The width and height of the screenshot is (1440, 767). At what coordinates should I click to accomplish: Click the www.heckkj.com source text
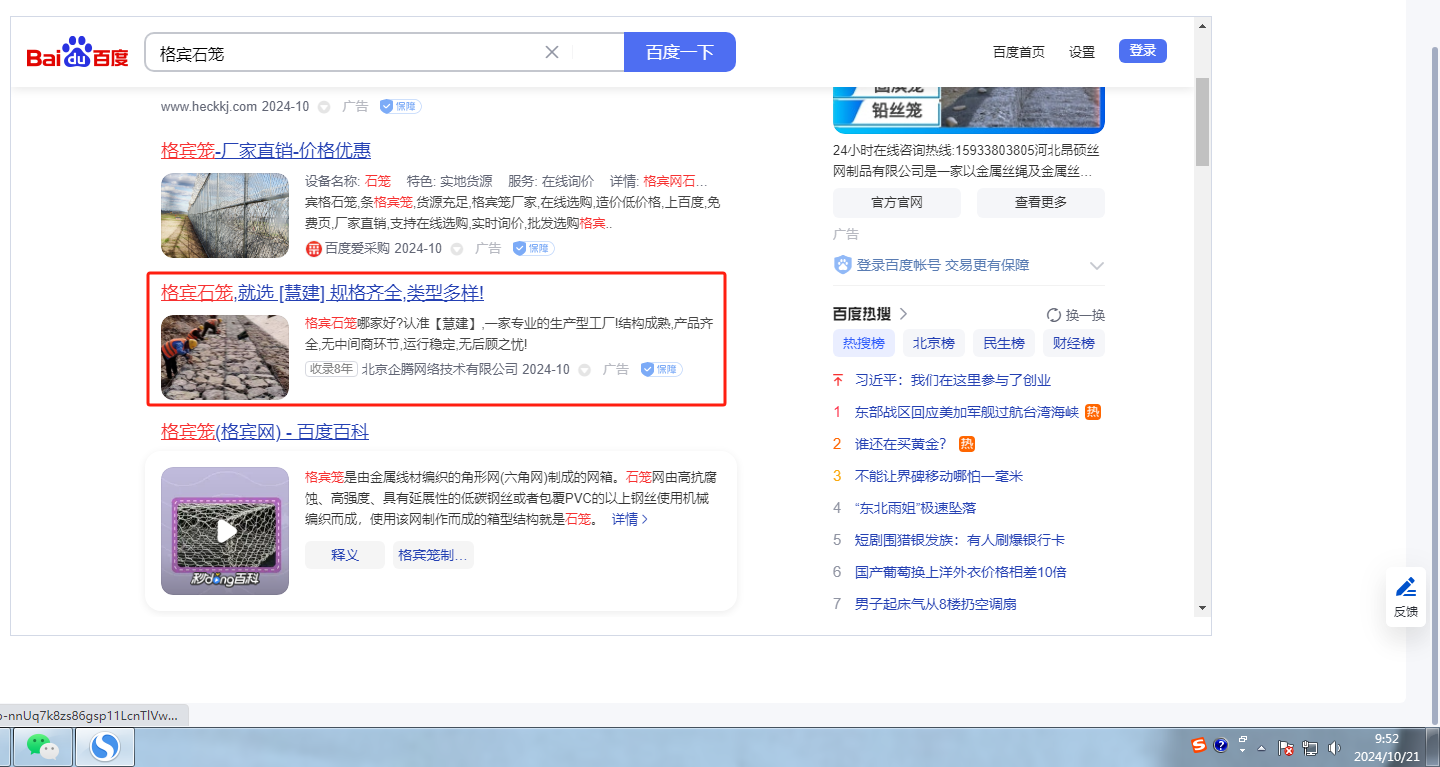[209, 106]
